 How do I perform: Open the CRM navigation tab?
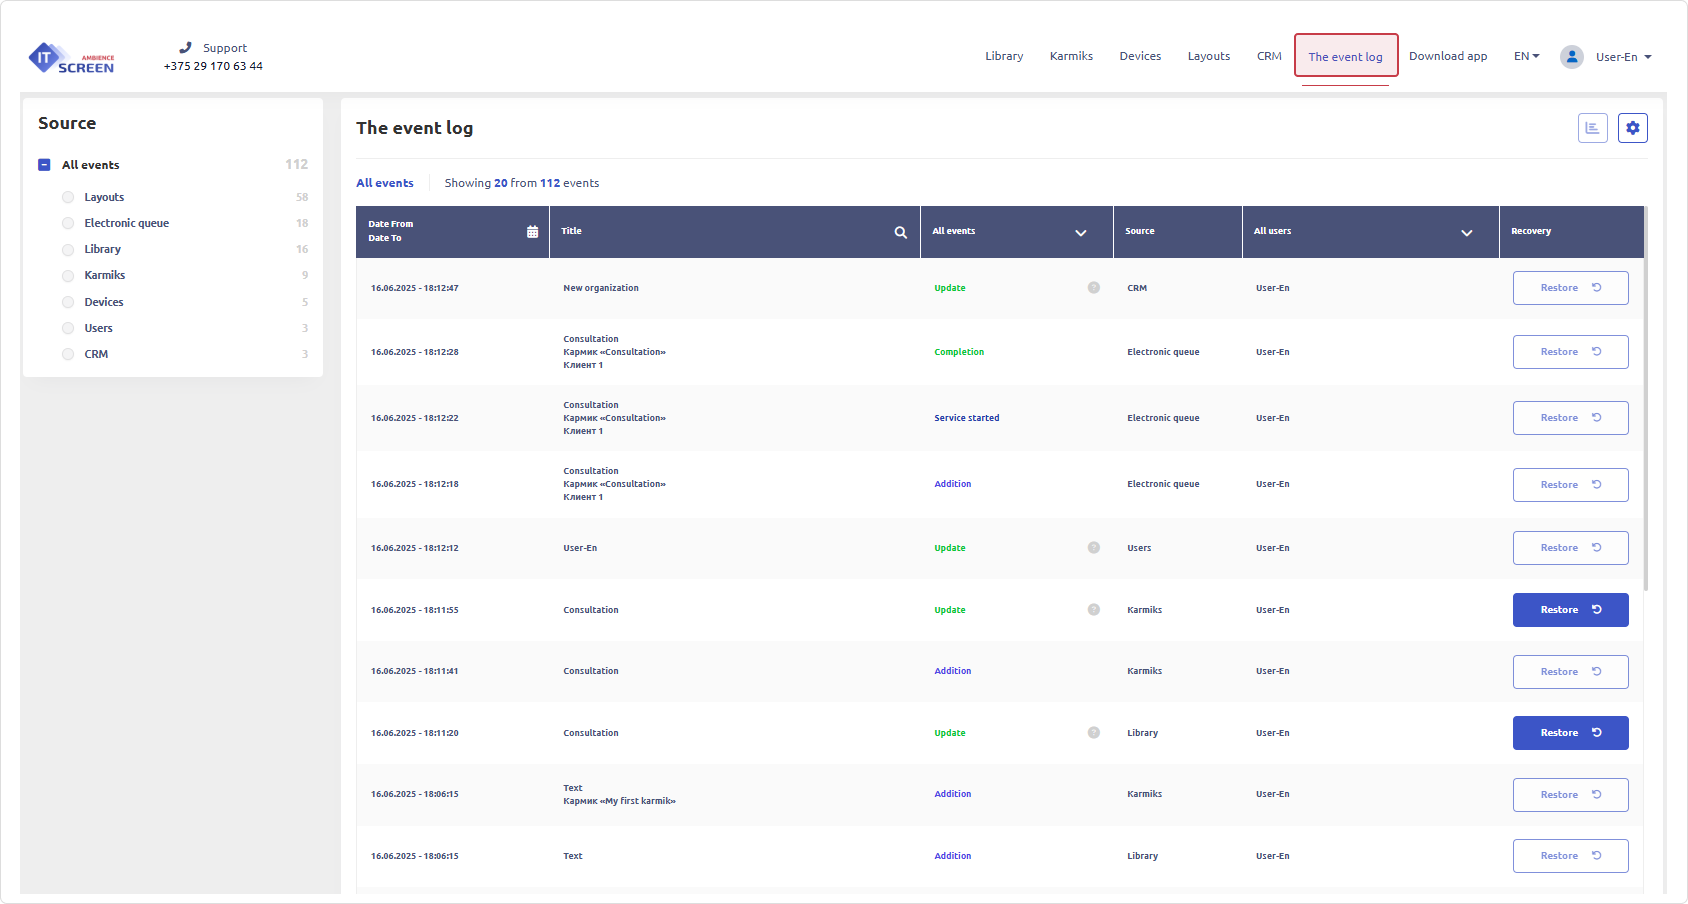pyautogui.click(x=1269, y=56)
